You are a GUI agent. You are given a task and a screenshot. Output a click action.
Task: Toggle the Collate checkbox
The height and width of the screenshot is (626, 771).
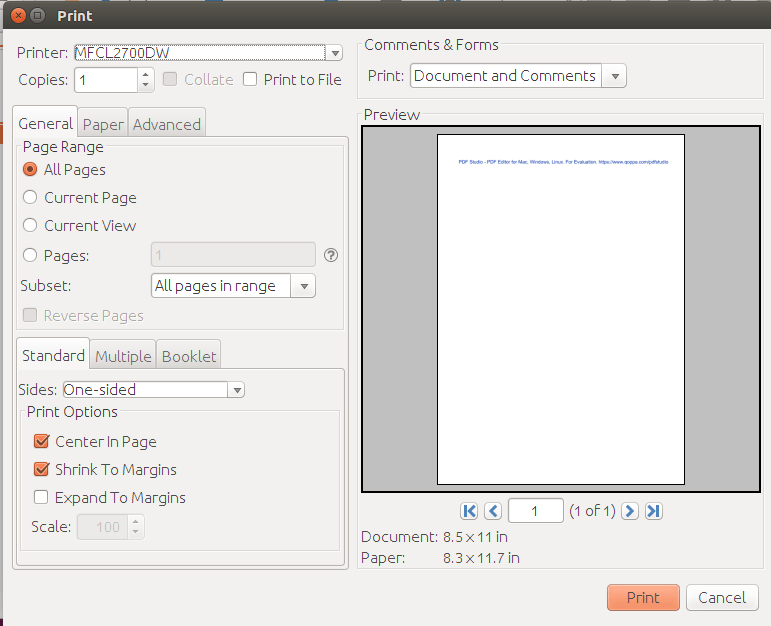[x=170, y=79]
